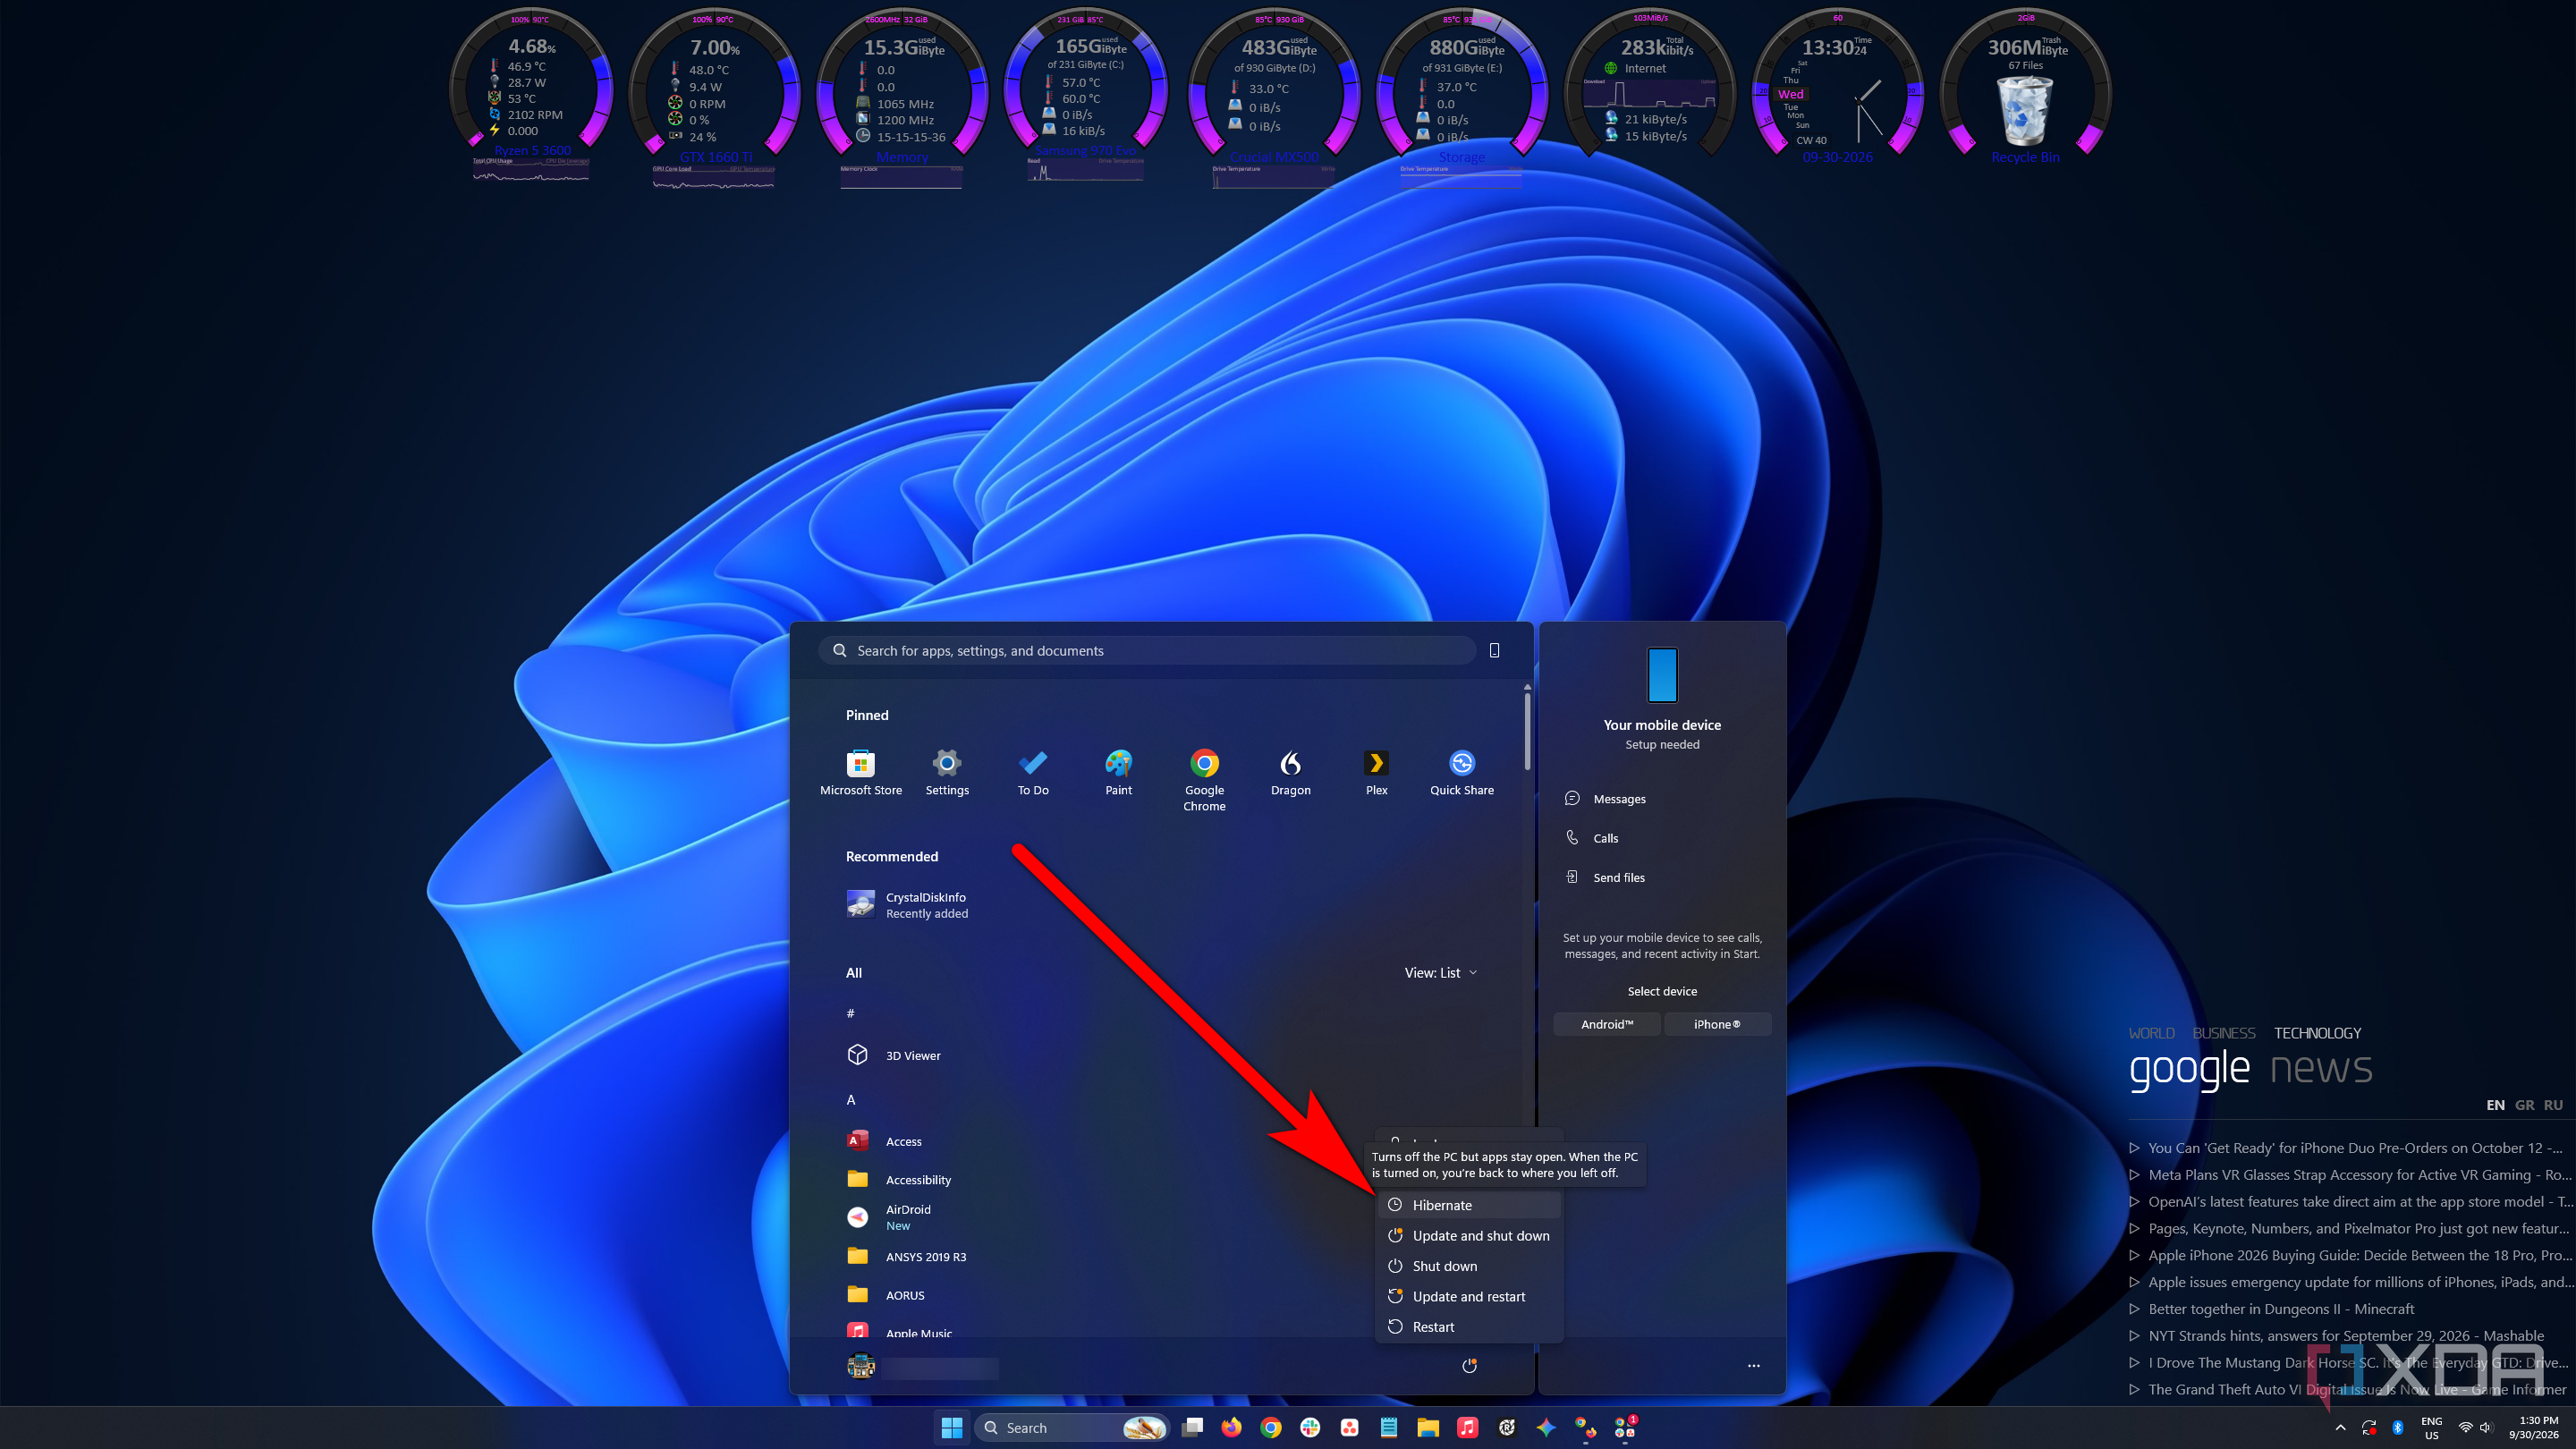
Task: Launch the To Do pinned app
Action: [1032, 773]
